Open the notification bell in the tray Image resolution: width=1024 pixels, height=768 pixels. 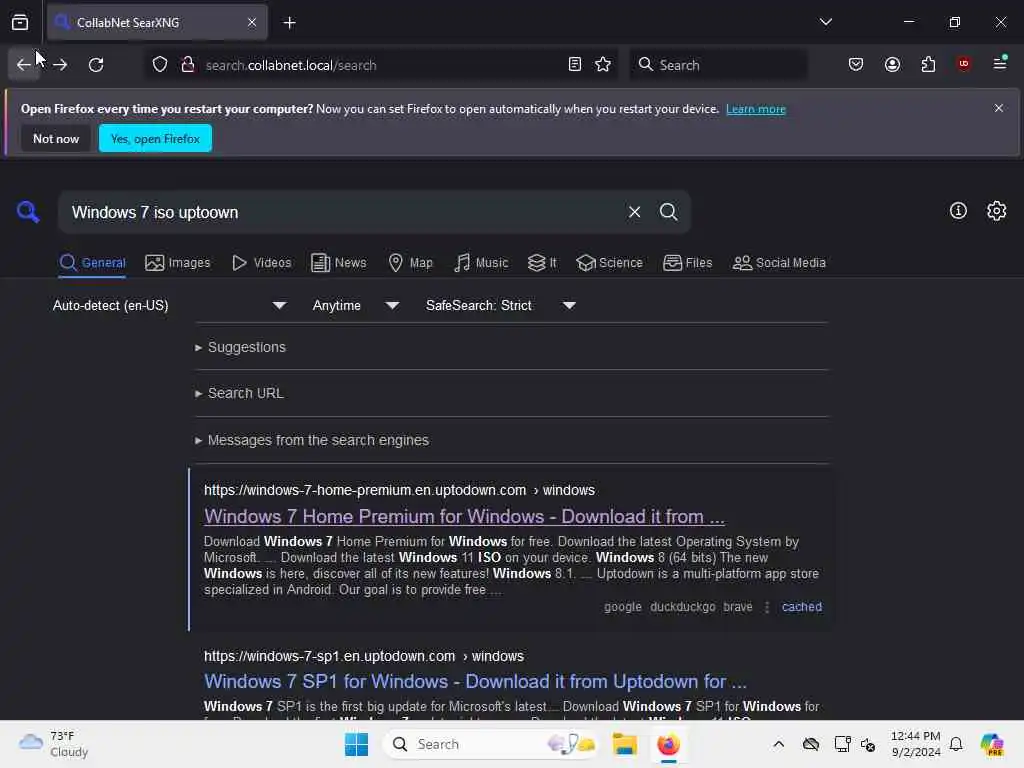[956, 744]
